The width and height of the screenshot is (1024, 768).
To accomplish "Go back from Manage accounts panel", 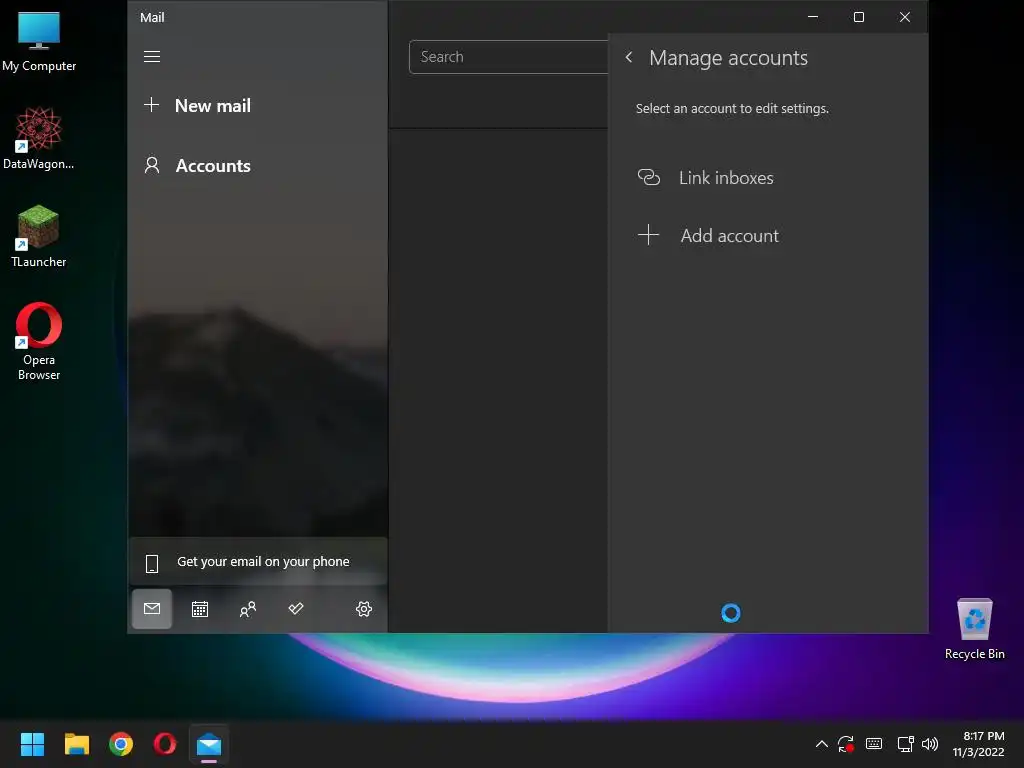I will point(629,57).
